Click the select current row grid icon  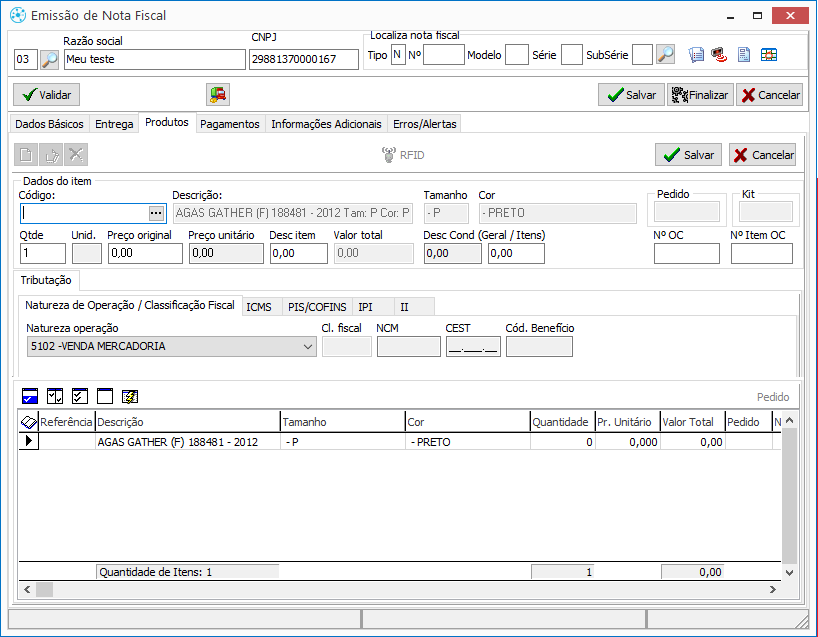coord(30,396)
